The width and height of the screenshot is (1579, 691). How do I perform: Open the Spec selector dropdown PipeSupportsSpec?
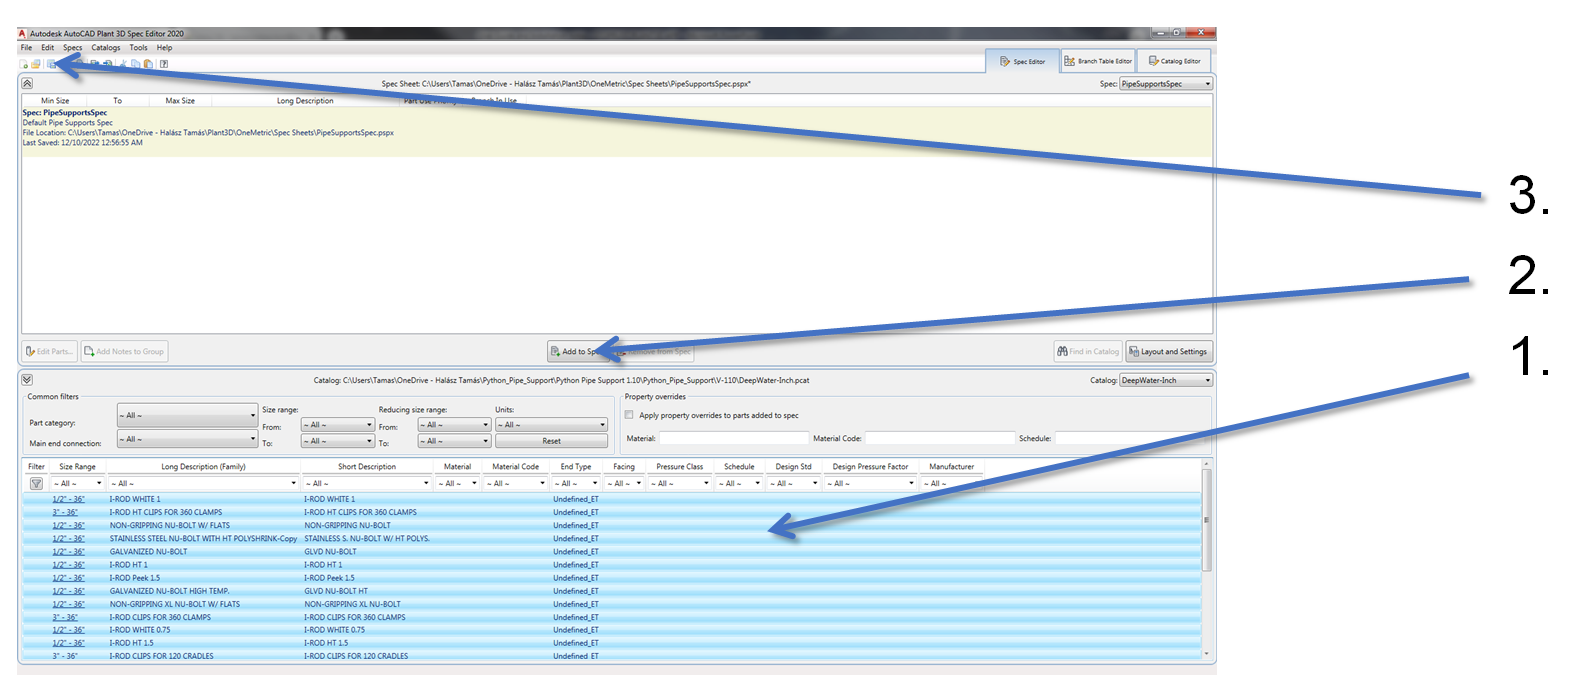click(x=1166, y=84)
